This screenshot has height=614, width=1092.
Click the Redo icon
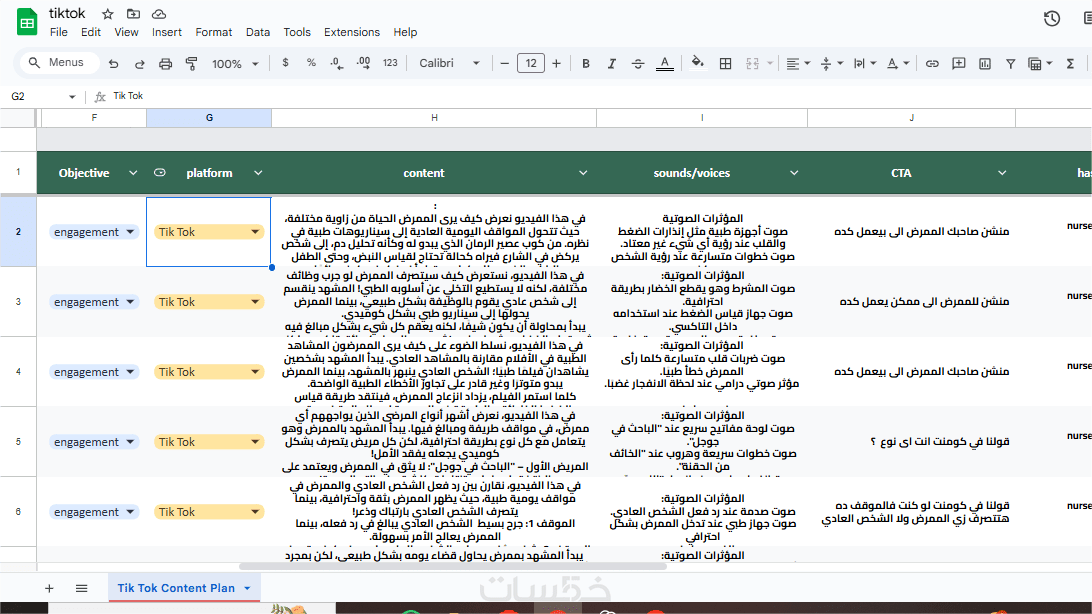139,63
